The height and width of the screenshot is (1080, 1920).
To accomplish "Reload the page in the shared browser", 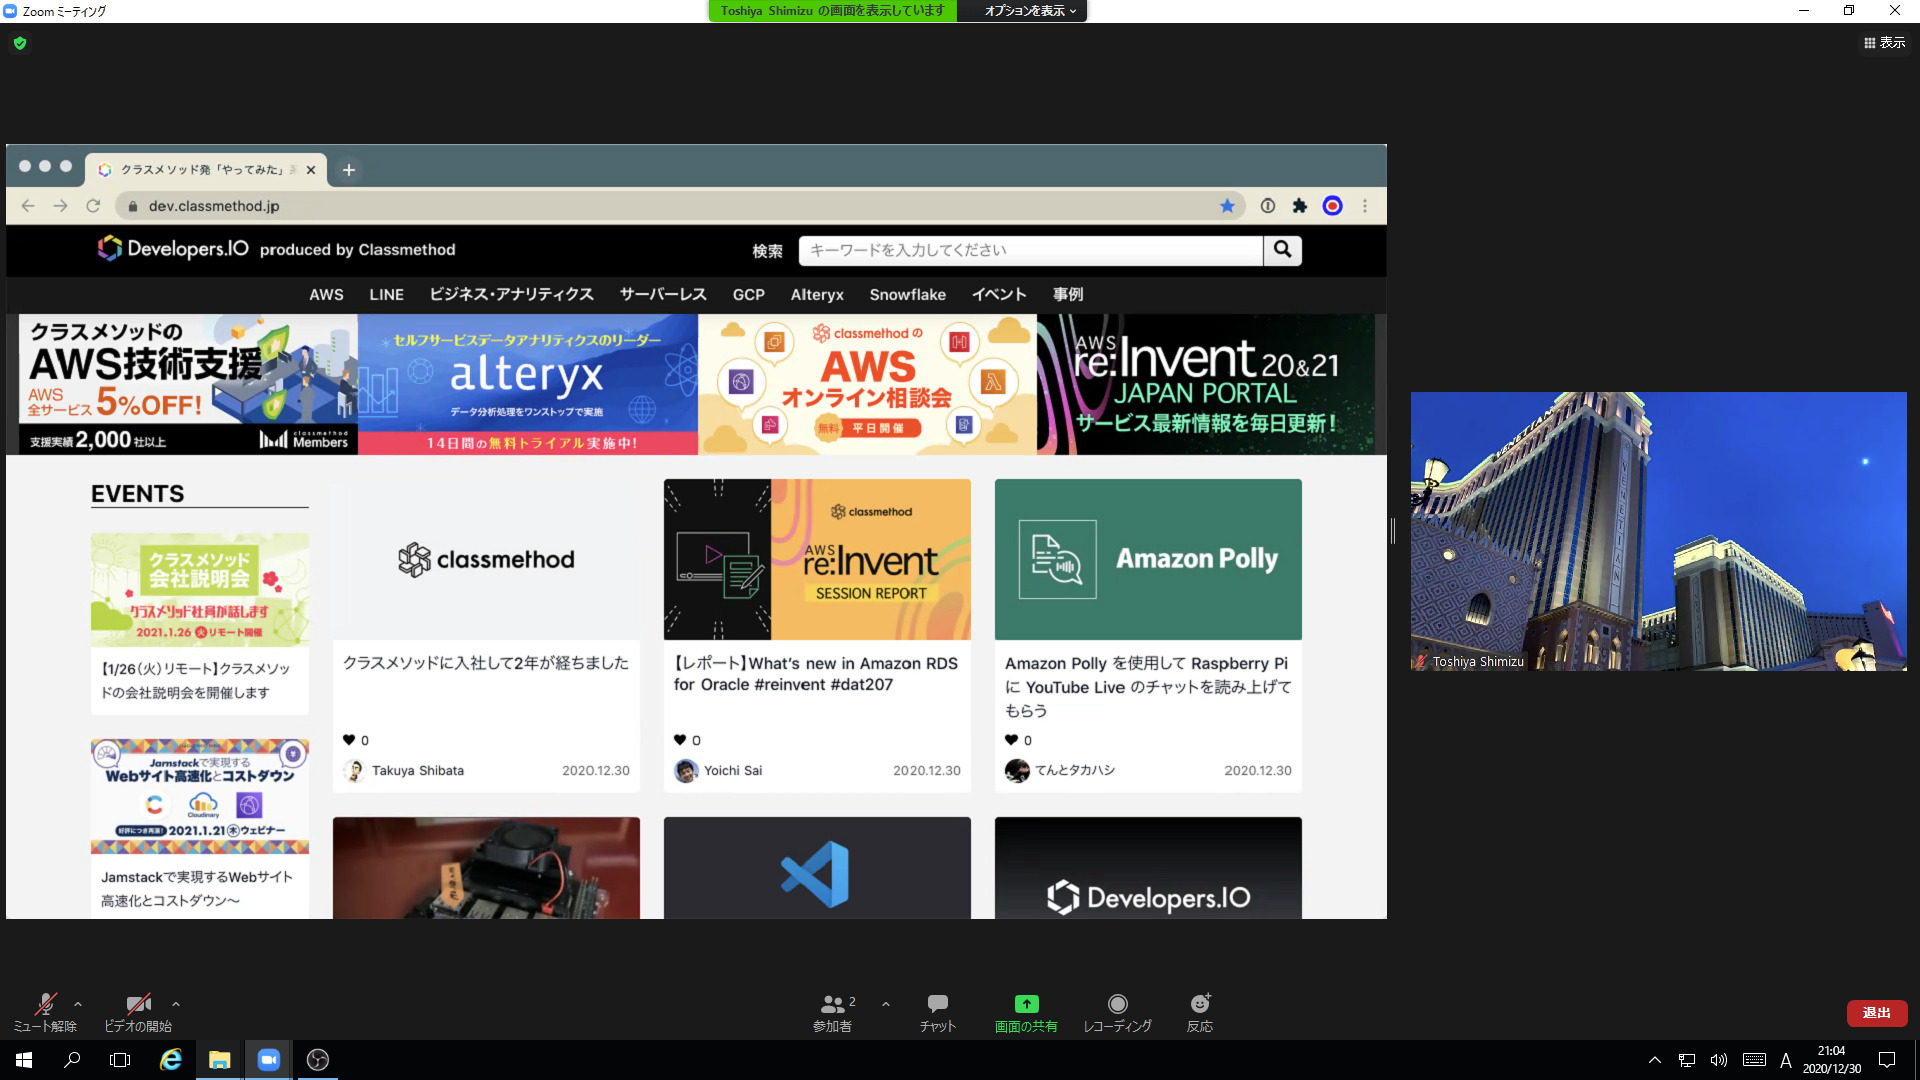I will 93,206.
